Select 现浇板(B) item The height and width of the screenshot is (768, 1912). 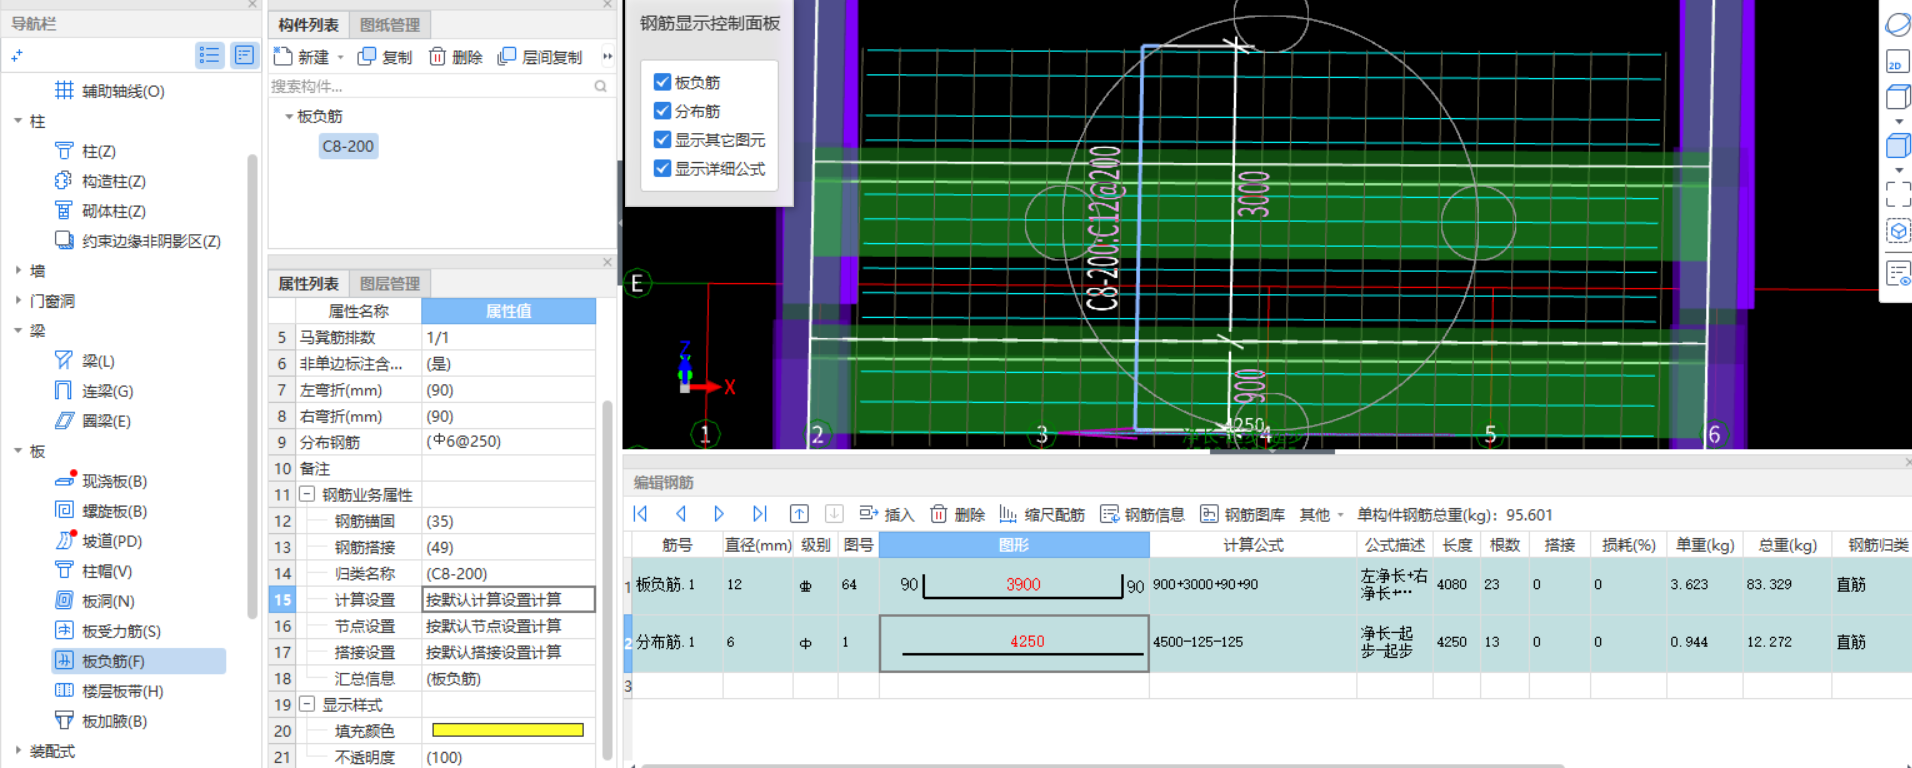[114, 481]
